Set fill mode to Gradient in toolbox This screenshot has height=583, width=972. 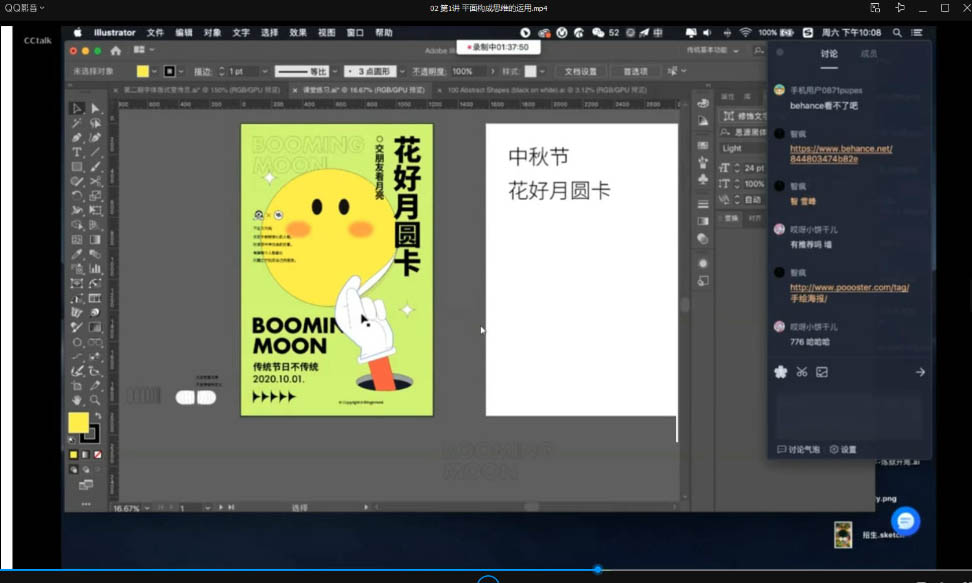86,455
